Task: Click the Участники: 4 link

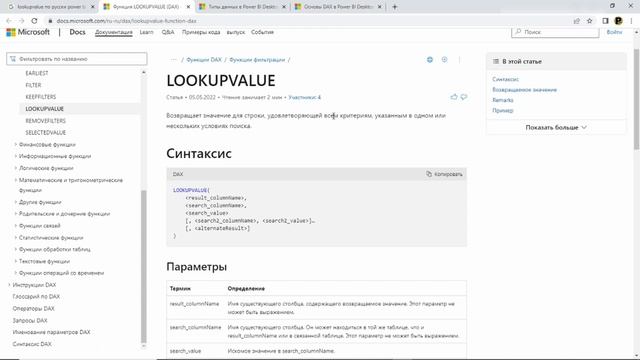Action: pyautogui.click(x=304, y=97)
